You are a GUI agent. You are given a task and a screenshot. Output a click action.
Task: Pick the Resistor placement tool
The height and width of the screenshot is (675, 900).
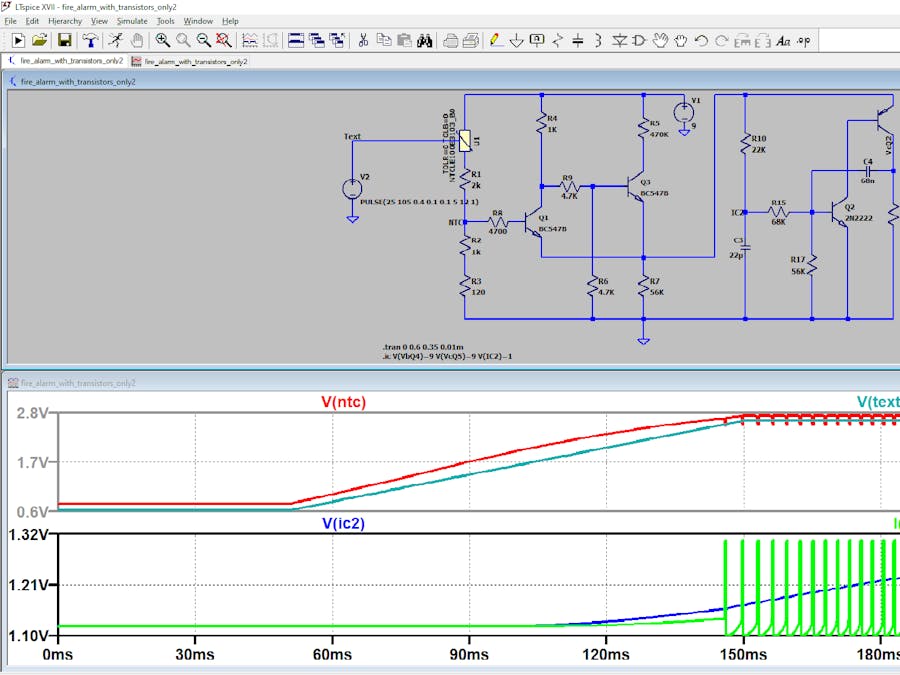tap(557, 40)
